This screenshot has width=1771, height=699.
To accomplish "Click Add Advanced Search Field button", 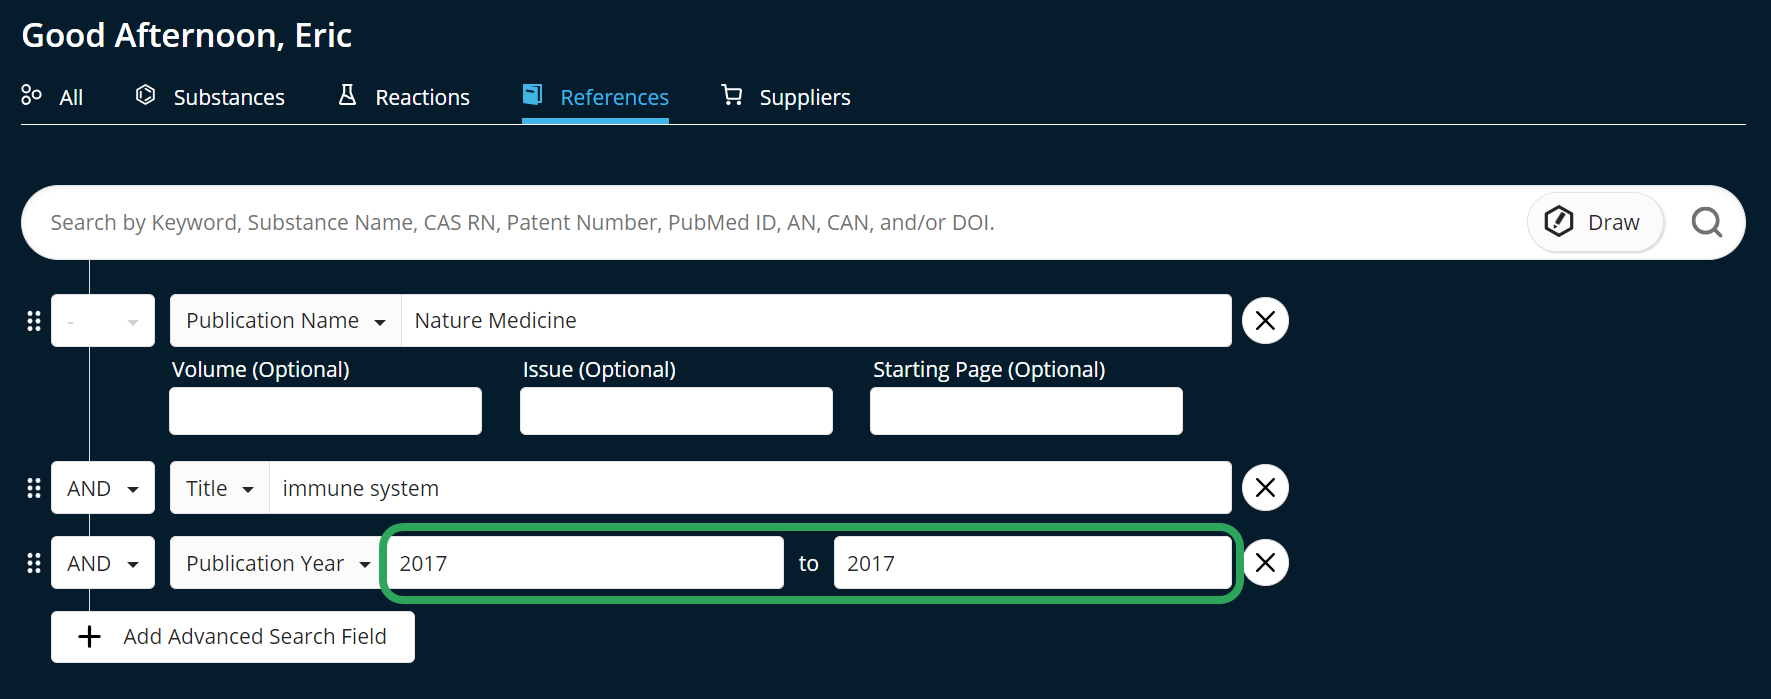I will [233, 637].
